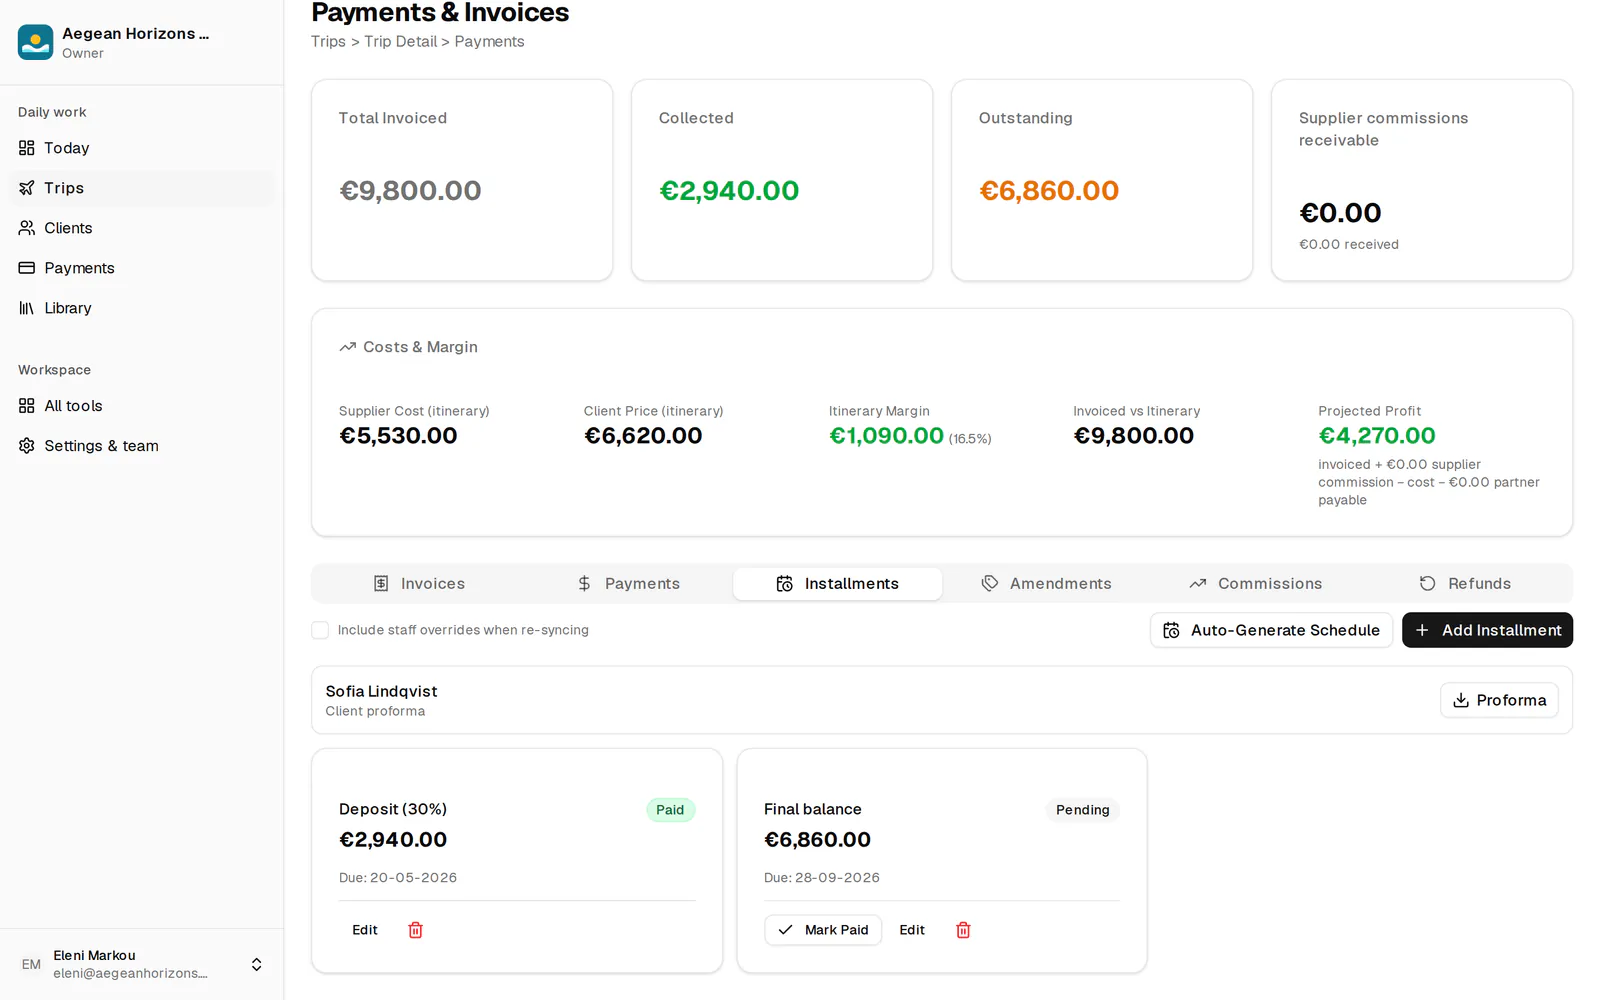1600x1000 pixels.
Task: Click the Due: 28-09-2026 date
Action: [x=822, y=878]
